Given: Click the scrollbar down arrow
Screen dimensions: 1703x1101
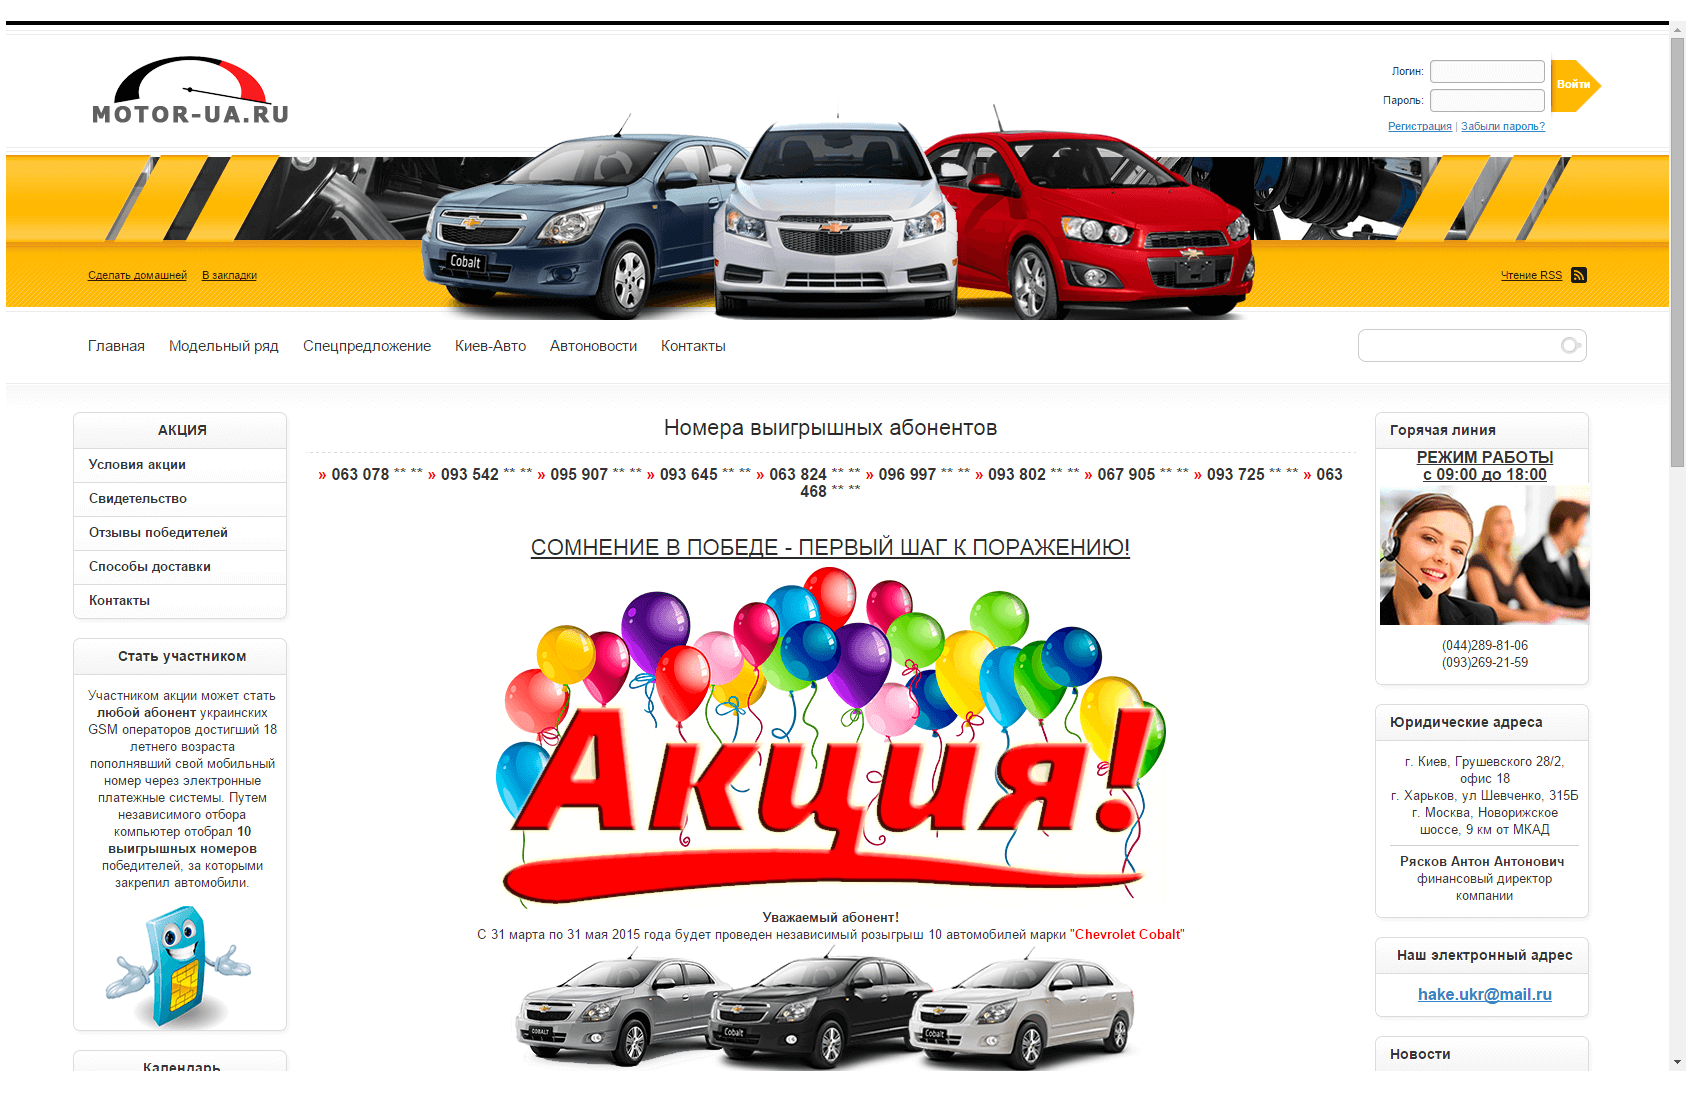Looking at the screenshot, I should coord(1677,1062).
